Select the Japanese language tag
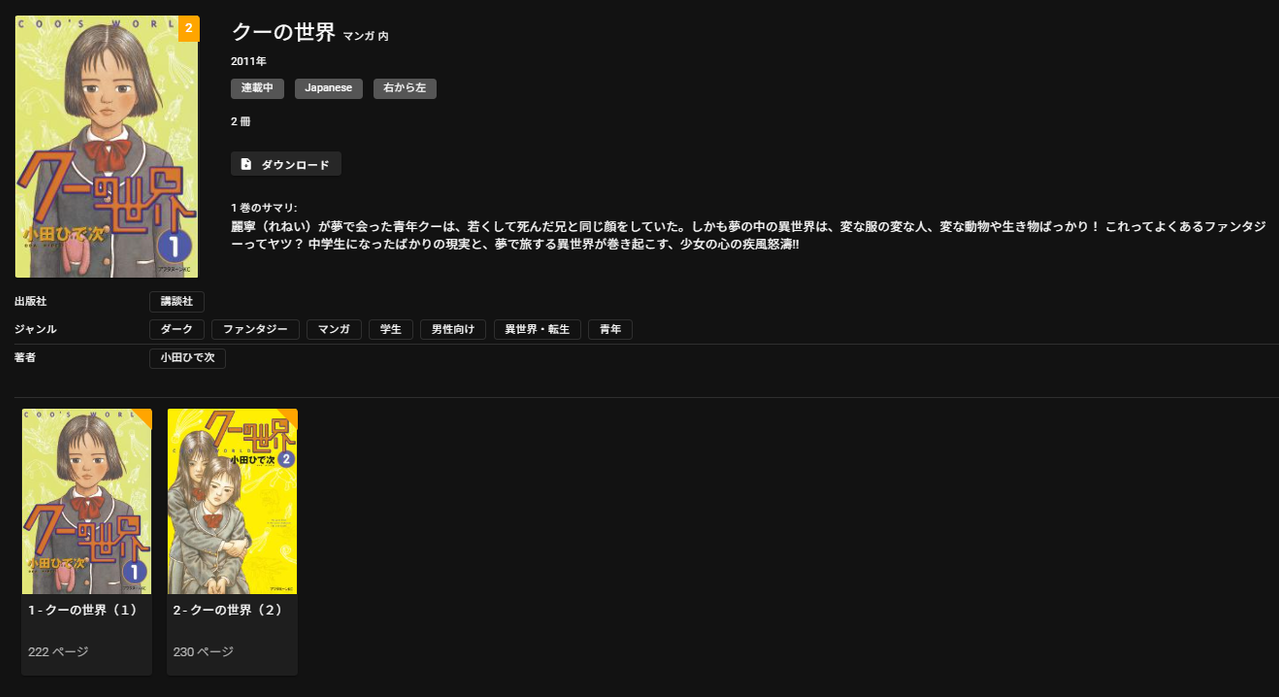 [328, 88]
